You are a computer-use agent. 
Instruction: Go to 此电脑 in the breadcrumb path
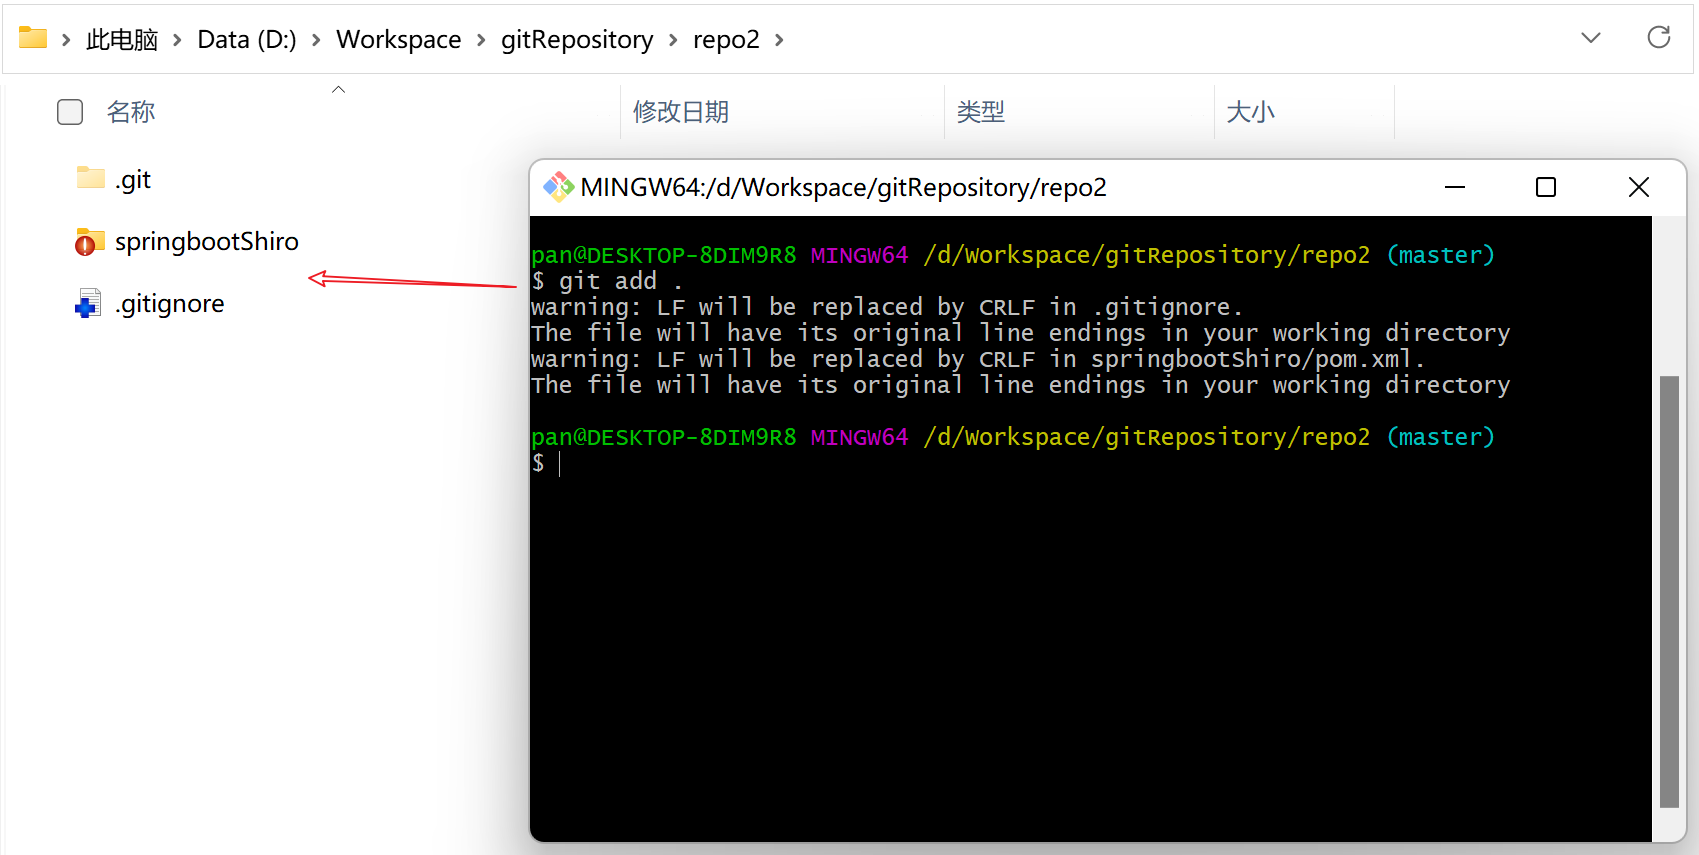(122, 40)
